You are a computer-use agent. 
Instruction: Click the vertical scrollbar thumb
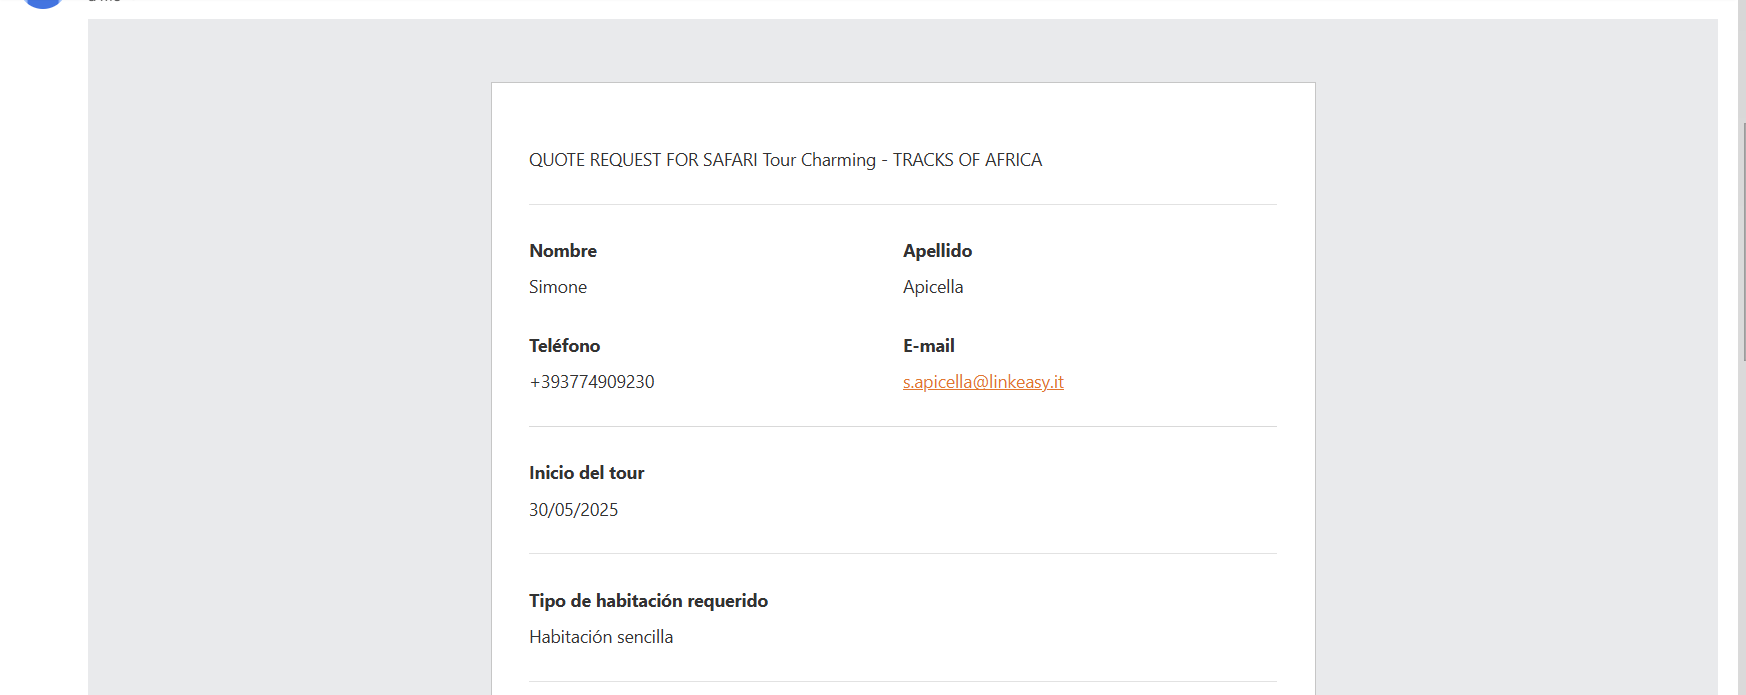1742,240
